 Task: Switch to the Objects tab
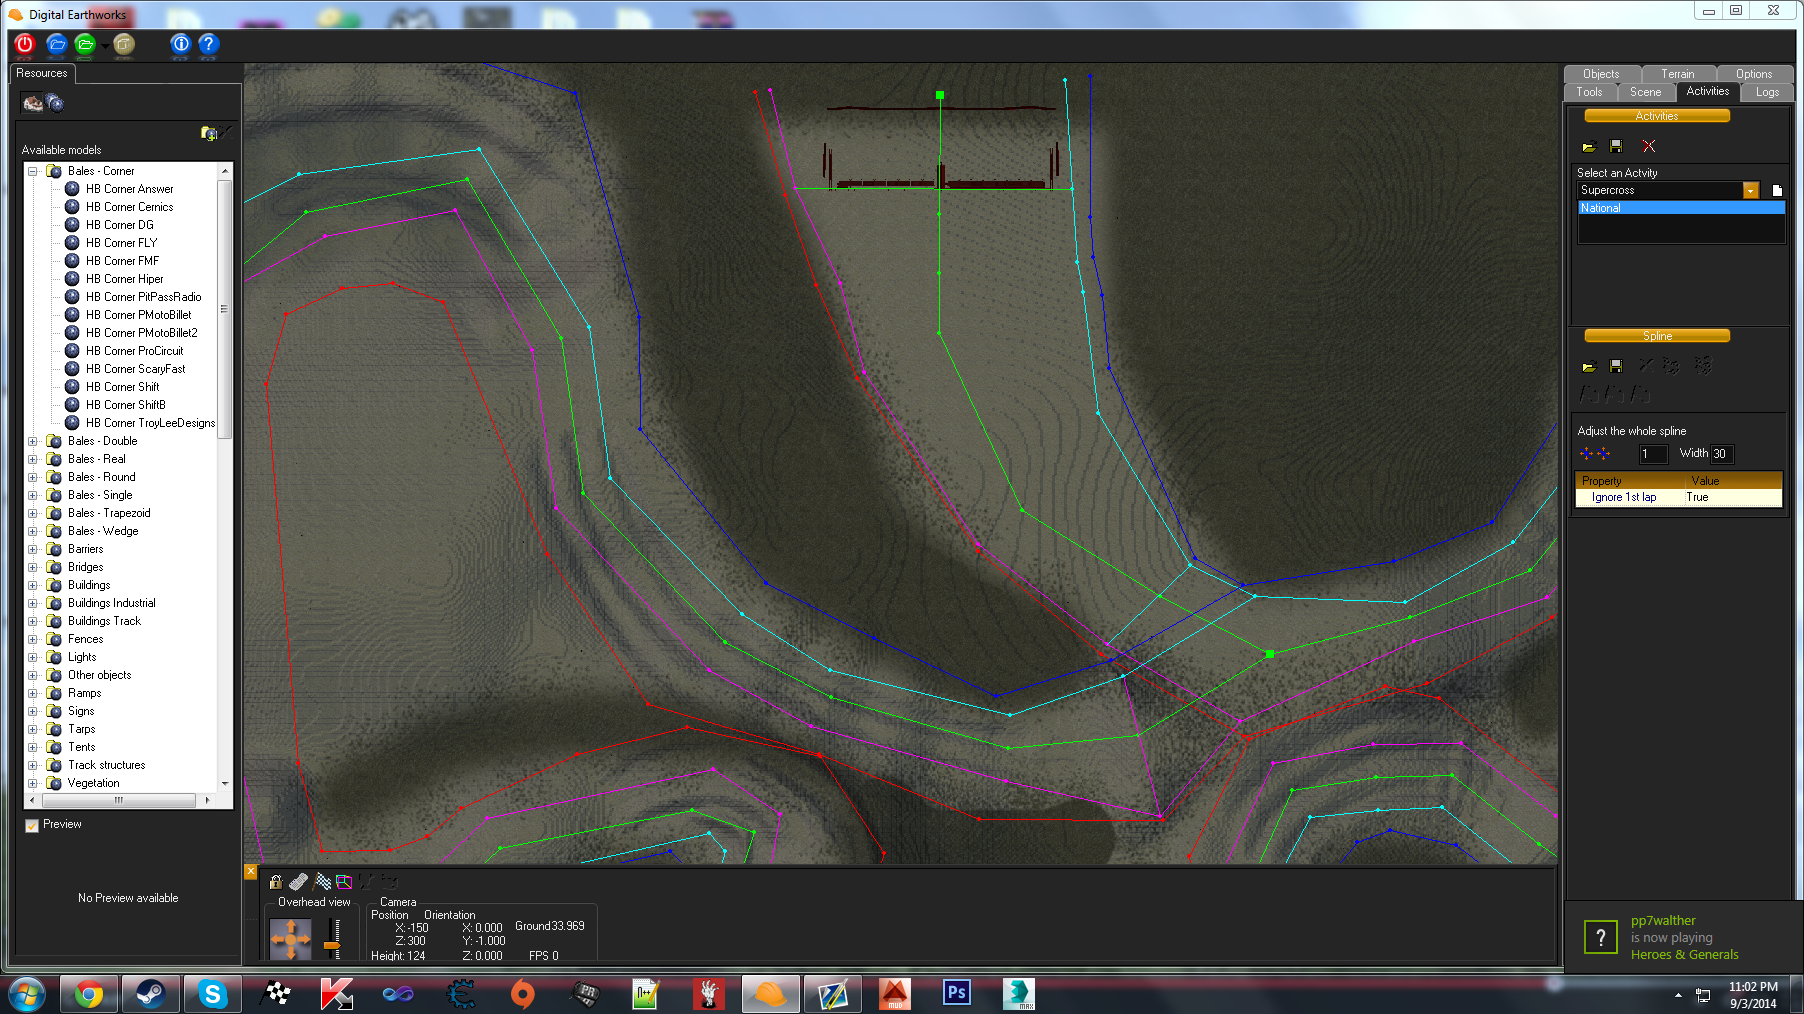(x=1601, y=74)
